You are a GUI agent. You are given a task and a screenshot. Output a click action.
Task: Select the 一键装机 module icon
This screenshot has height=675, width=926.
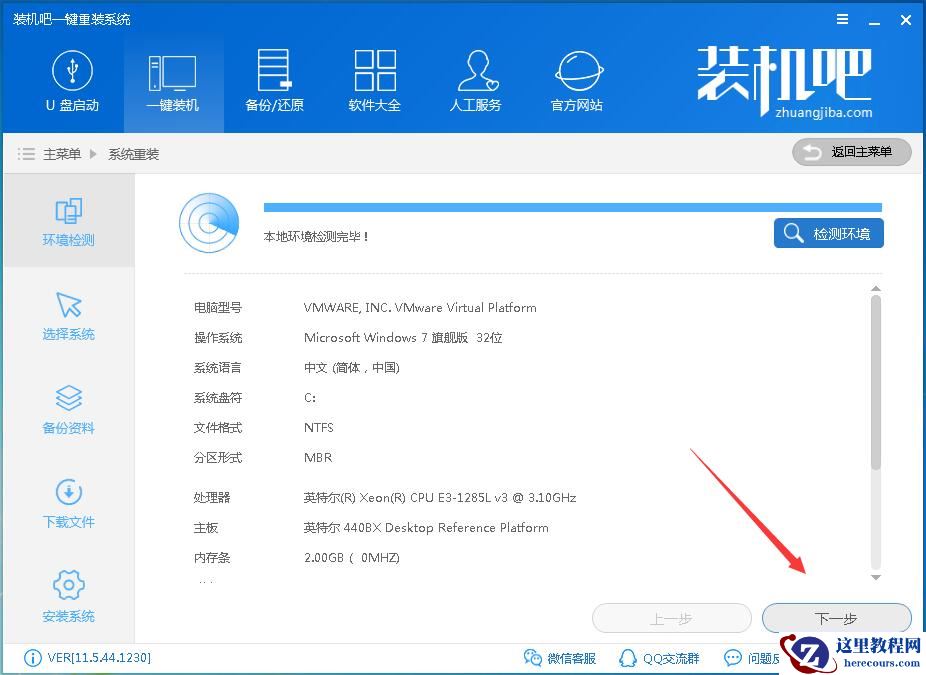172,82
